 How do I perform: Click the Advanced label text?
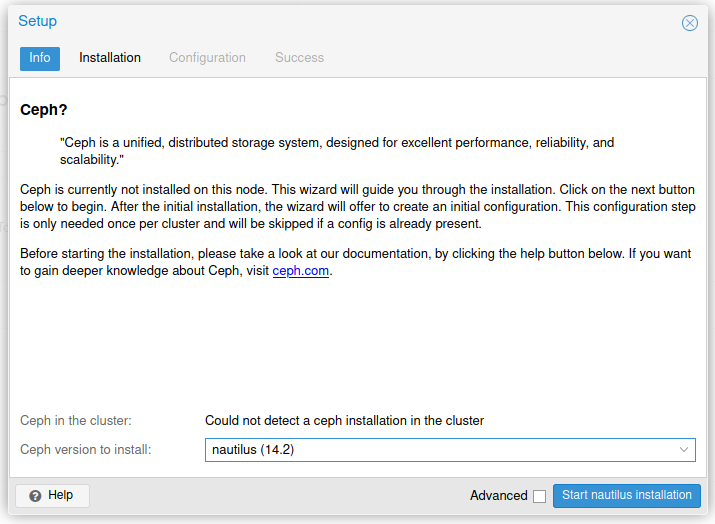tap(499, 496)
